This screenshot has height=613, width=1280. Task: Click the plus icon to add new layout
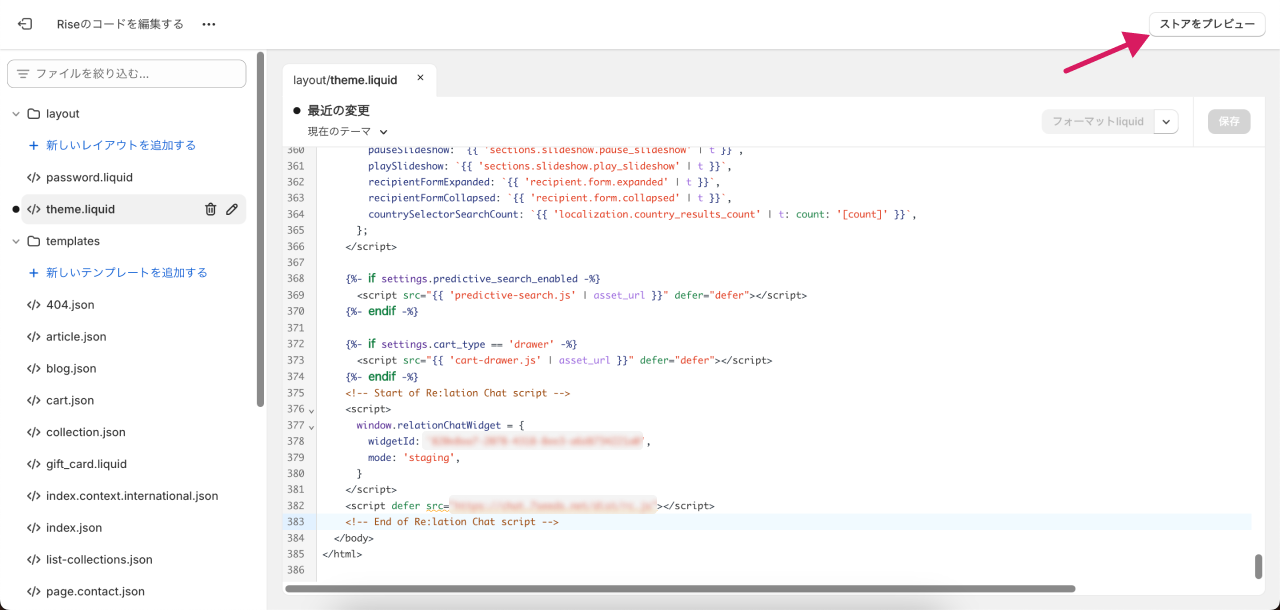click(x=33, y=145)
